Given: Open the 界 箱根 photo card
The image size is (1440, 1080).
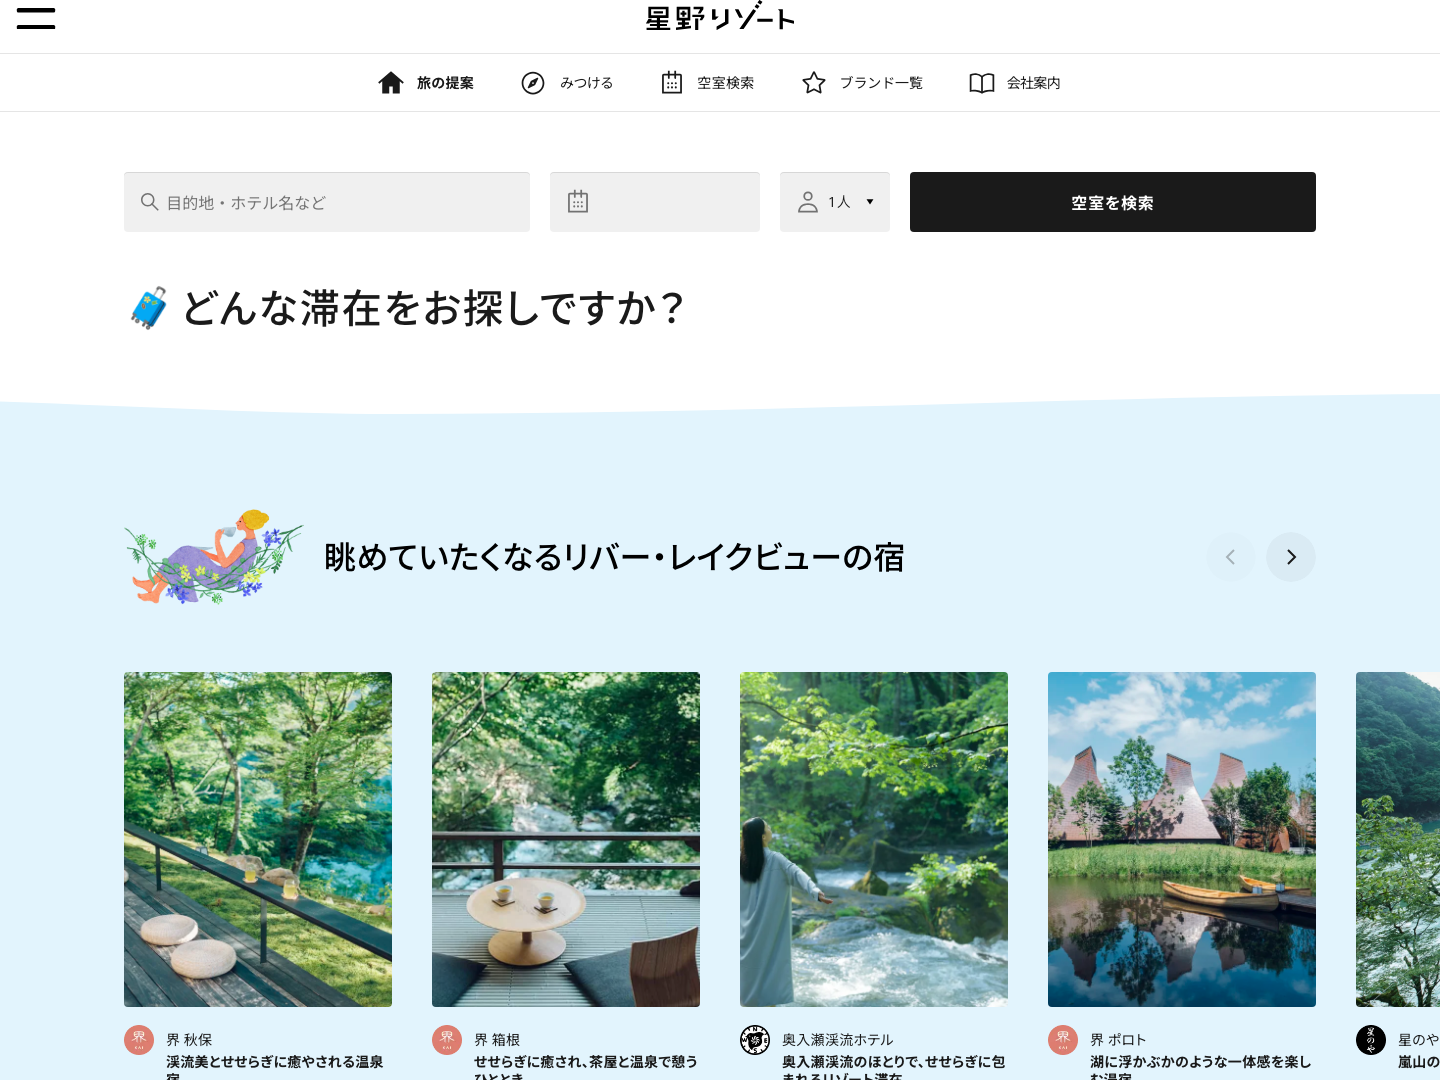Looking at the screenshot, I should click(566, 839).
